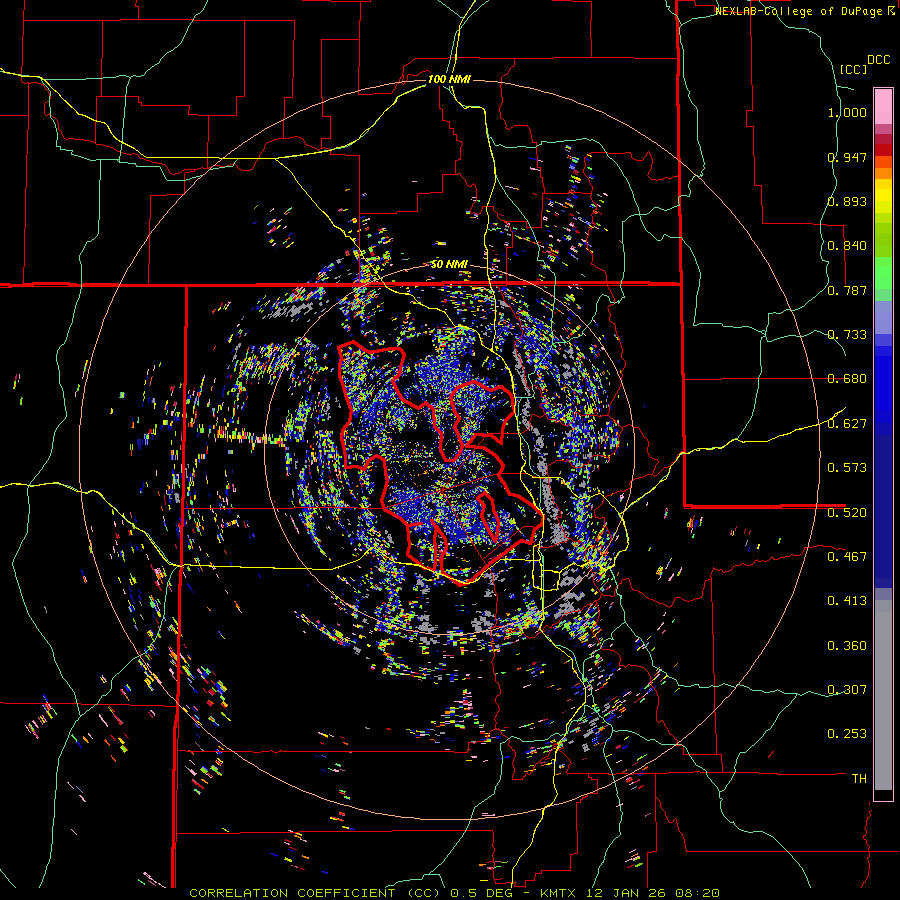Select the 0.680 scale value

(847, 378)
